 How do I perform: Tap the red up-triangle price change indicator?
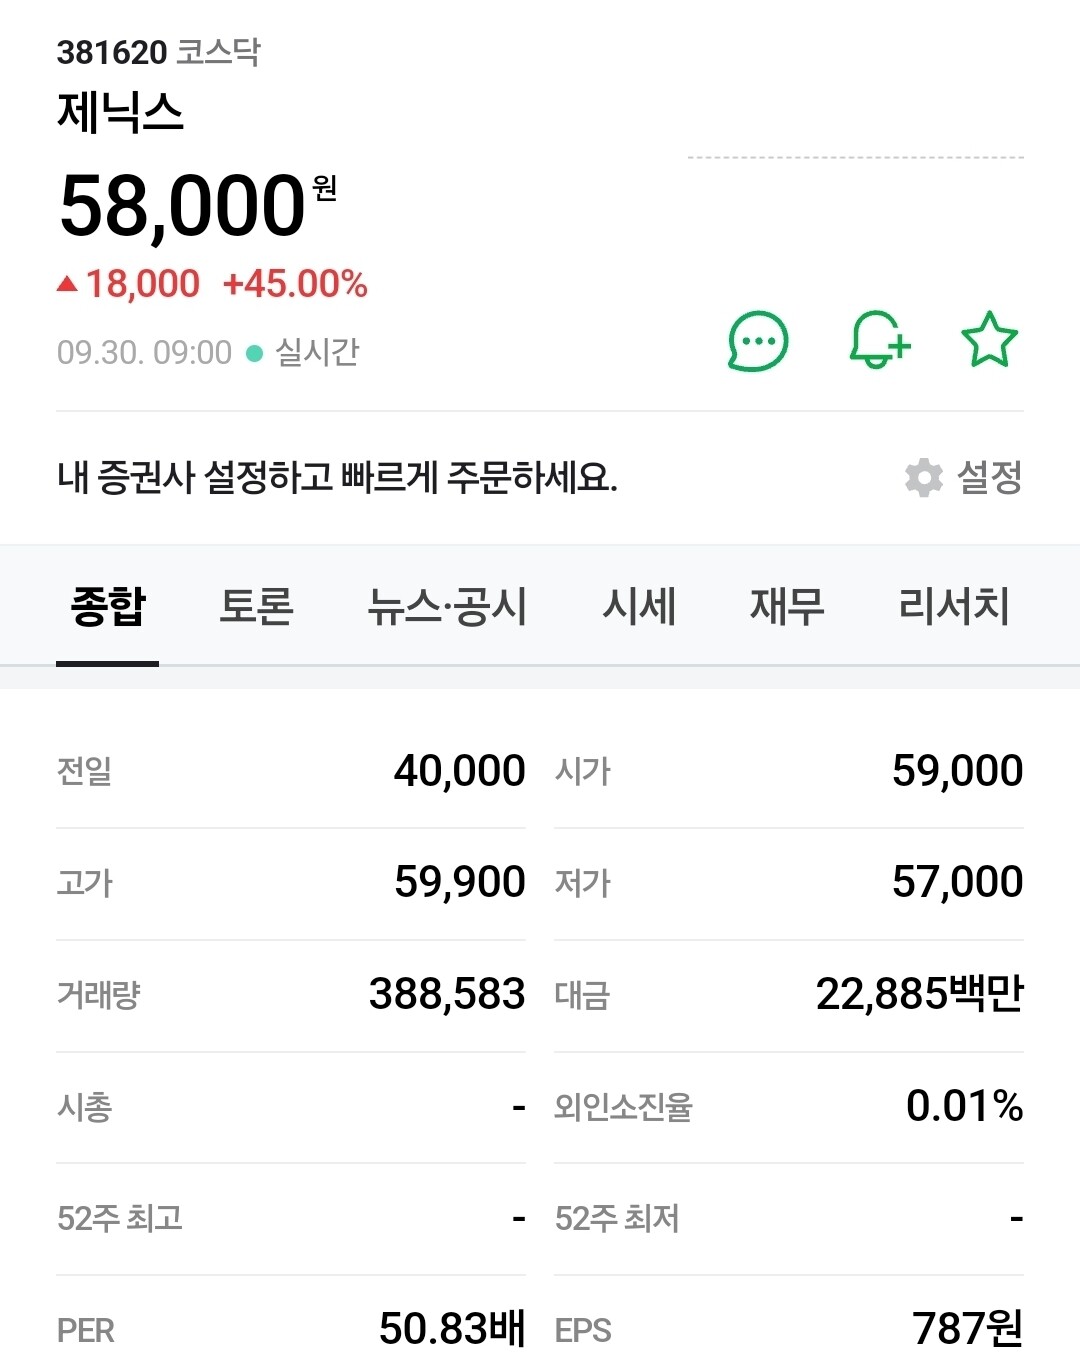point(67,284)
